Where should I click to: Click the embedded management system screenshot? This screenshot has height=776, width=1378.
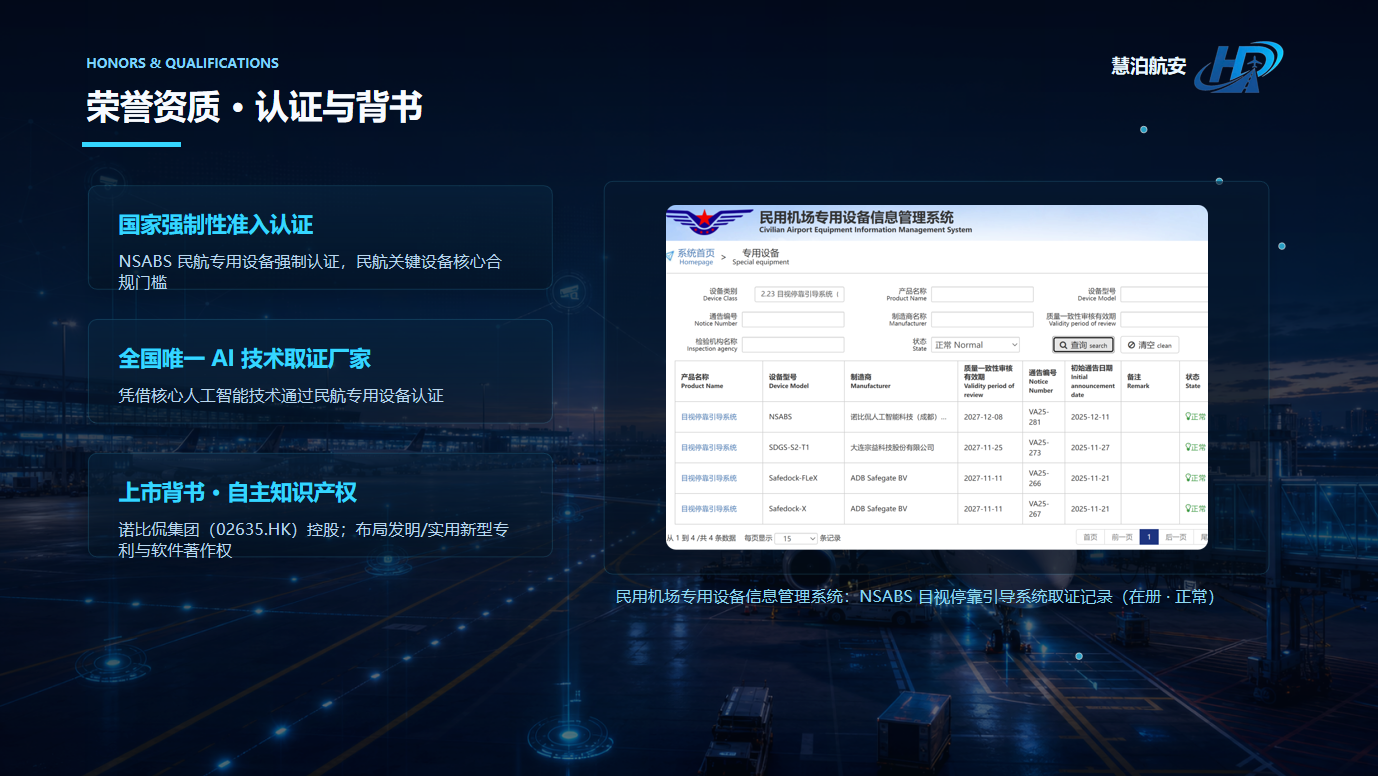tap(937, 377)
